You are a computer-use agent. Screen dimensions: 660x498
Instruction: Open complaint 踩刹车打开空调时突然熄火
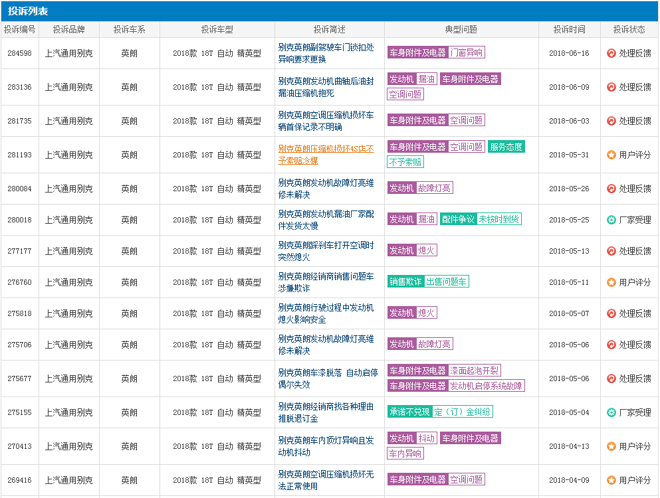326,251
